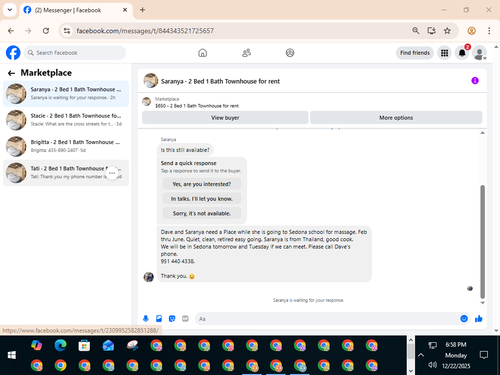
Task: Open Chrome profile avatar
Action: 471,31
